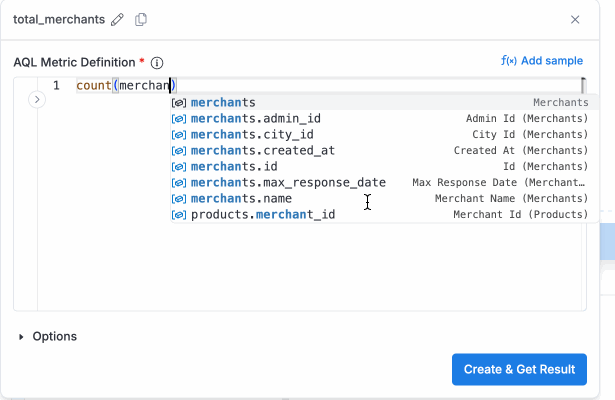The image size is (615, 400).
Task: Click the icon beside merchants.city_id suggestion
Action: coord(179,135)
